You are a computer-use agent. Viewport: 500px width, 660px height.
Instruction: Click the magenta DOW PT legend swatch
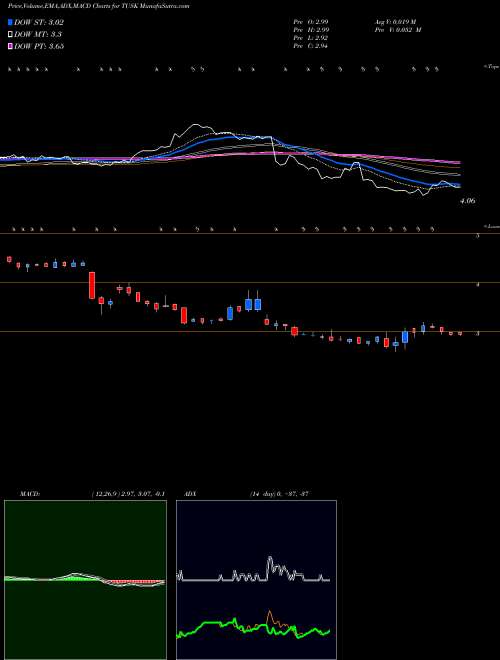10,46
